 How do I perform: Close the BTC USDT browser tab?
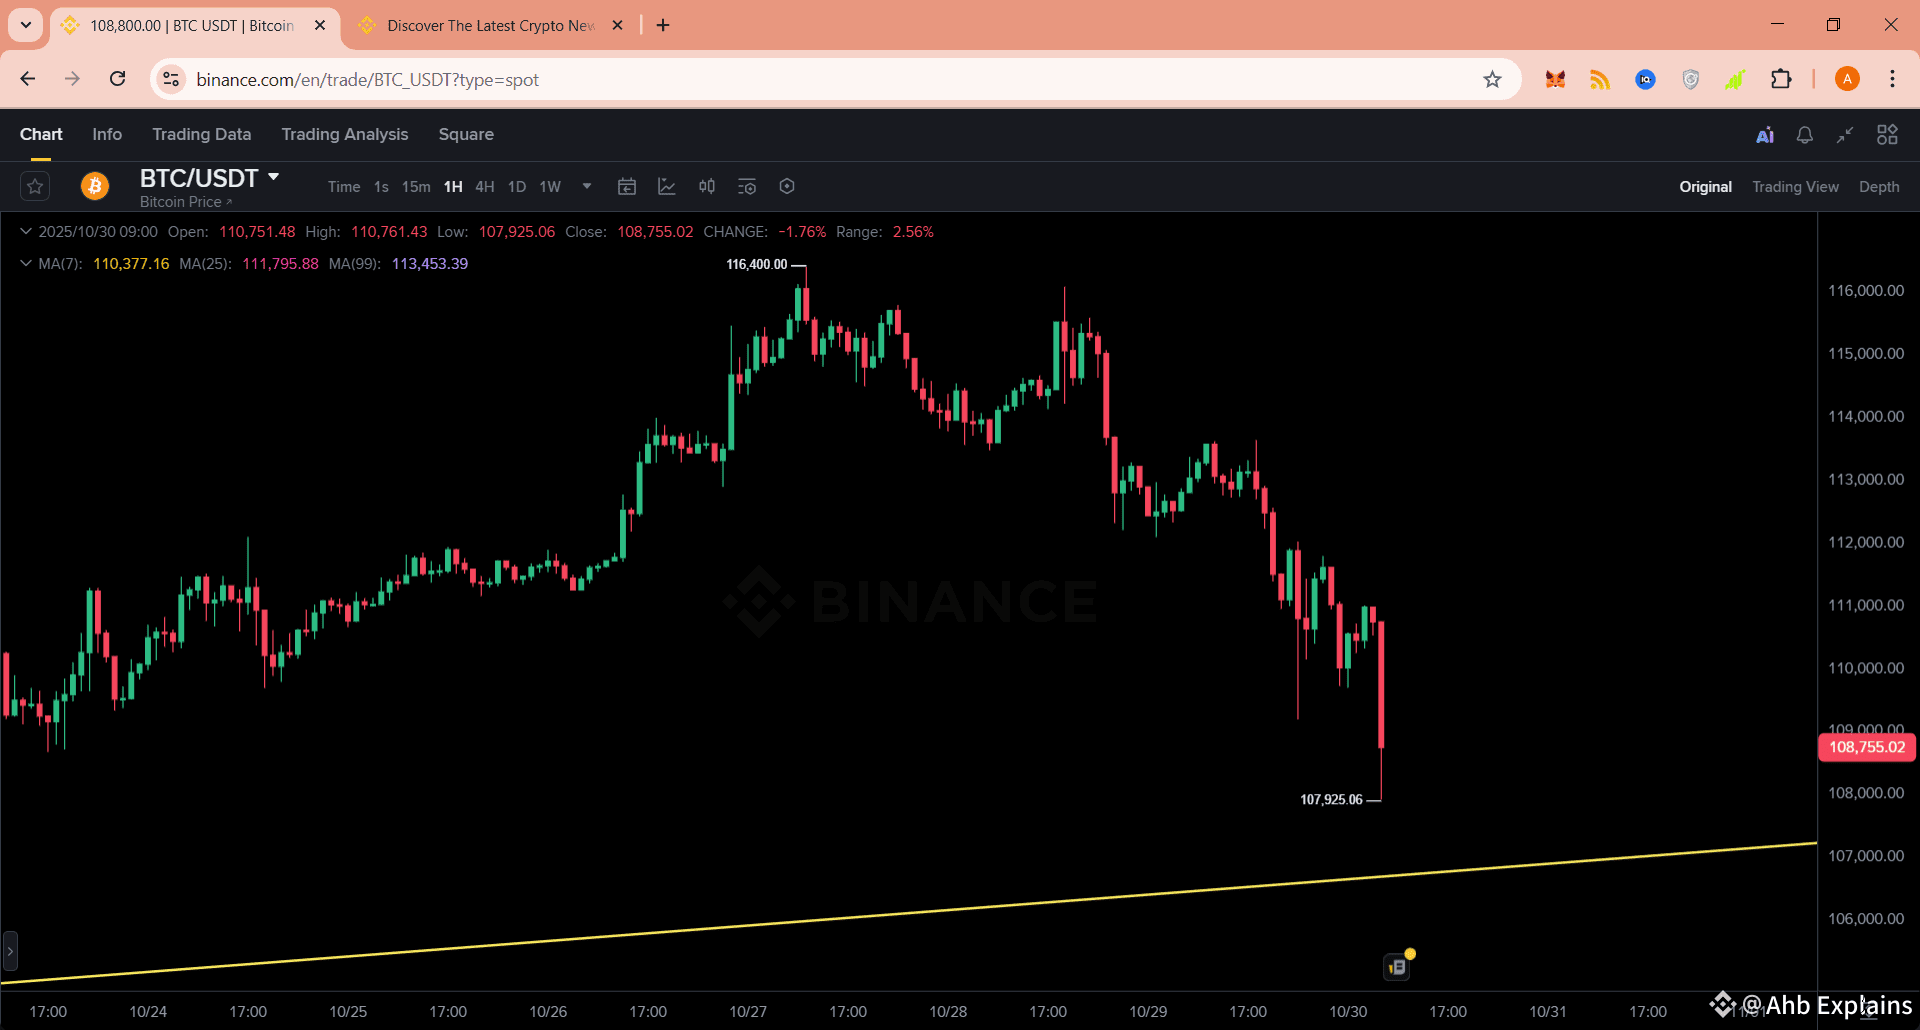point(320,25)
